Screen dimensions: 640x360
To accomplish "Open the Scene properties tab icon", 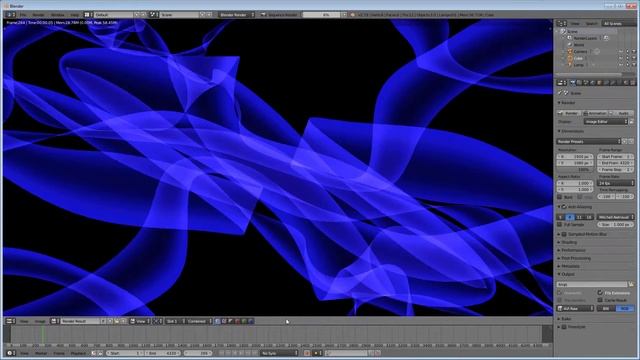I will [x=586, y=83].
